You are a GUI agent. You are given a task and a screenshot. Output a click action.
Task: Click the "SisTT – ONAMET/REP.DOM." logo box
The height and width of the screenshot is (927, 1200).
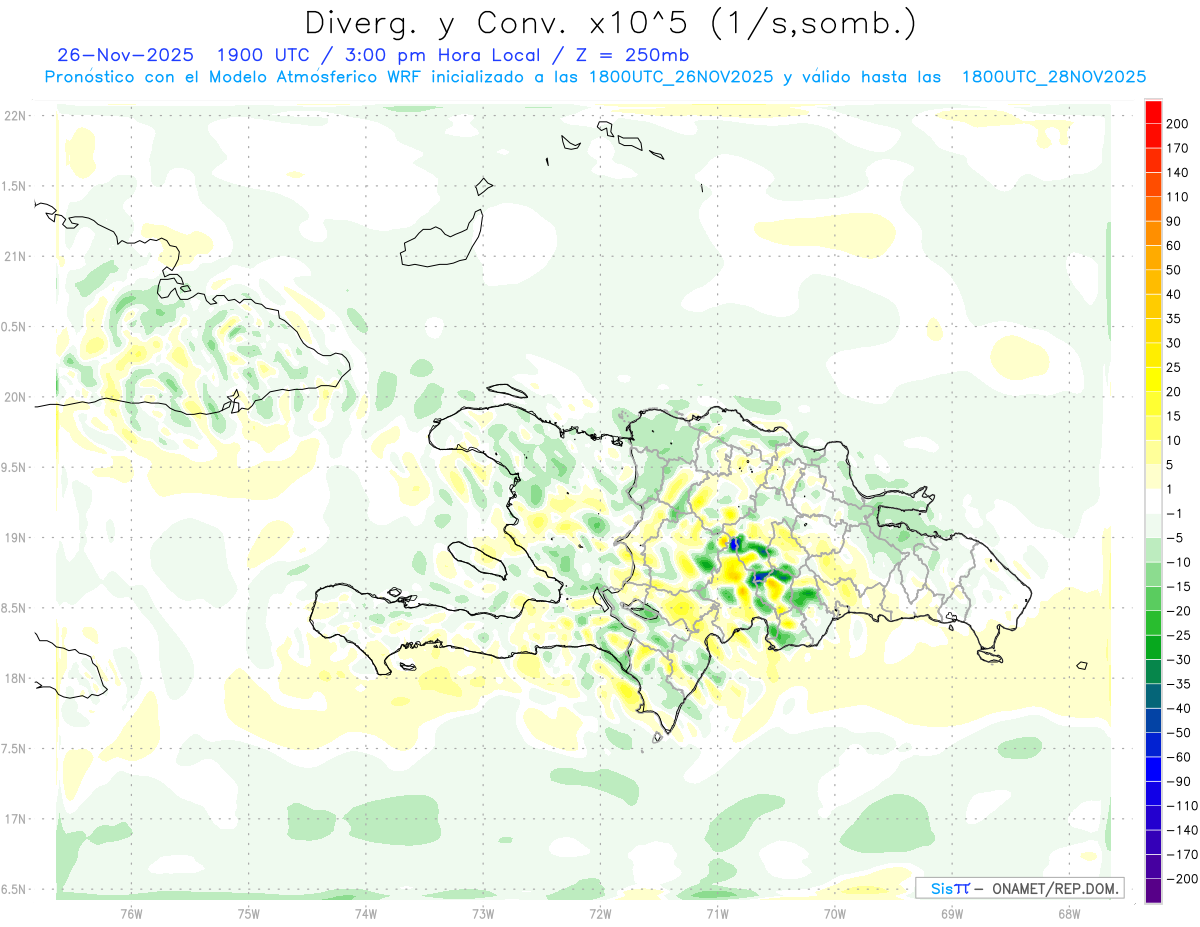point(1020,888)
